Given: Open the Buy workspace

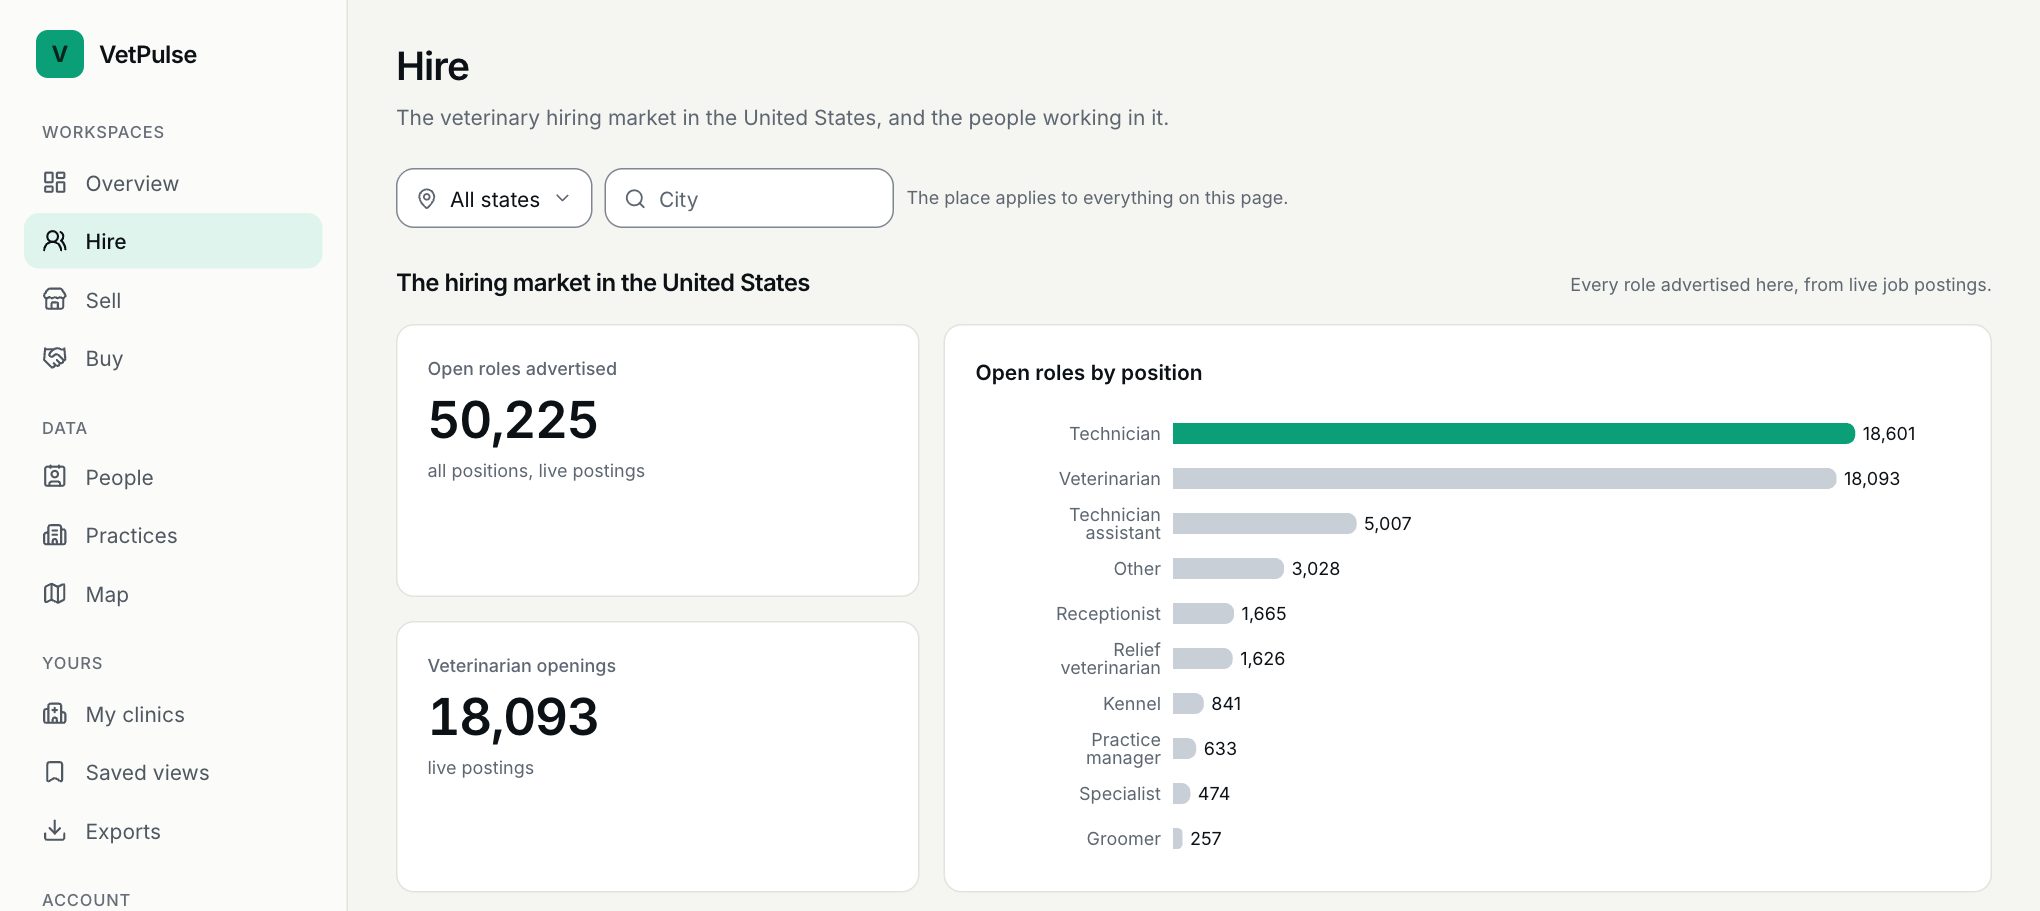Looking at the screenshot, I should coord(173,358).
